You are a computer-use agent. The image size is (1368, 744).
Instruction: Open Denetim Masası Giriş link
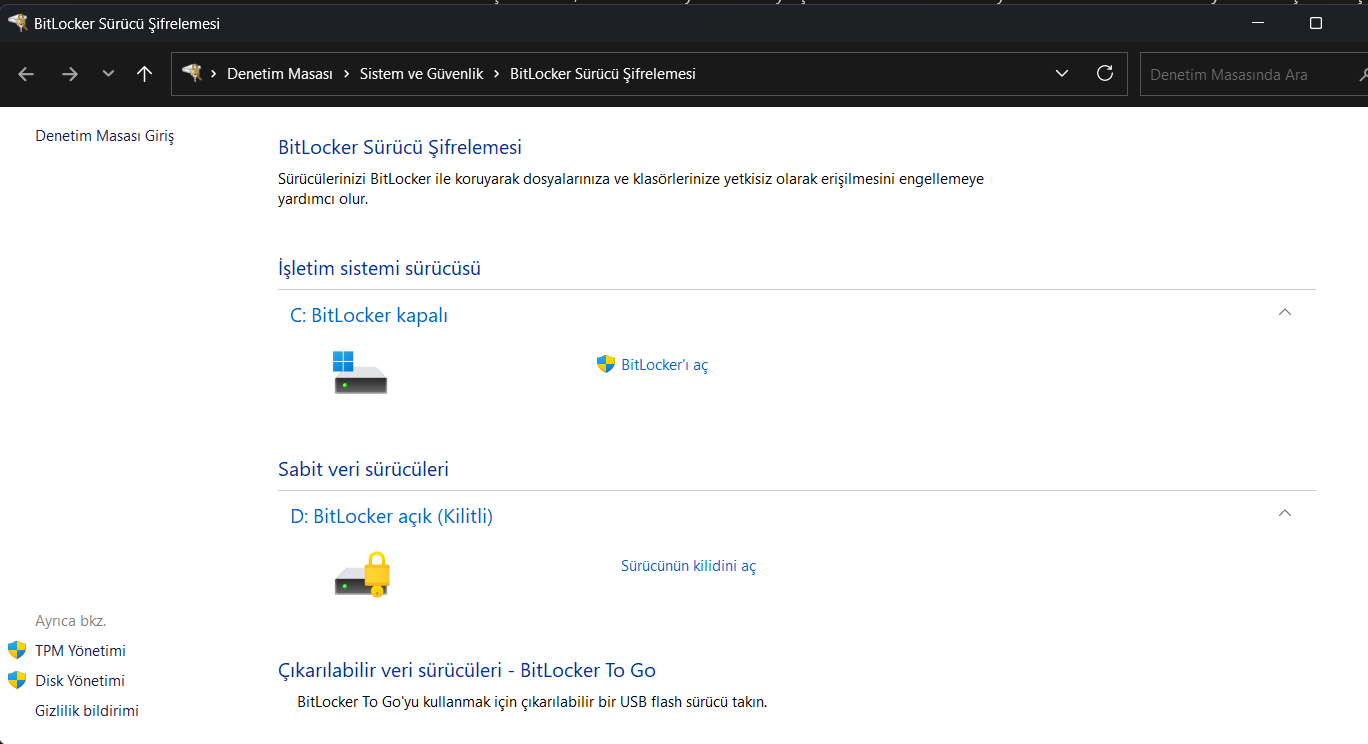pyautogui.click(x=105, y=136)
